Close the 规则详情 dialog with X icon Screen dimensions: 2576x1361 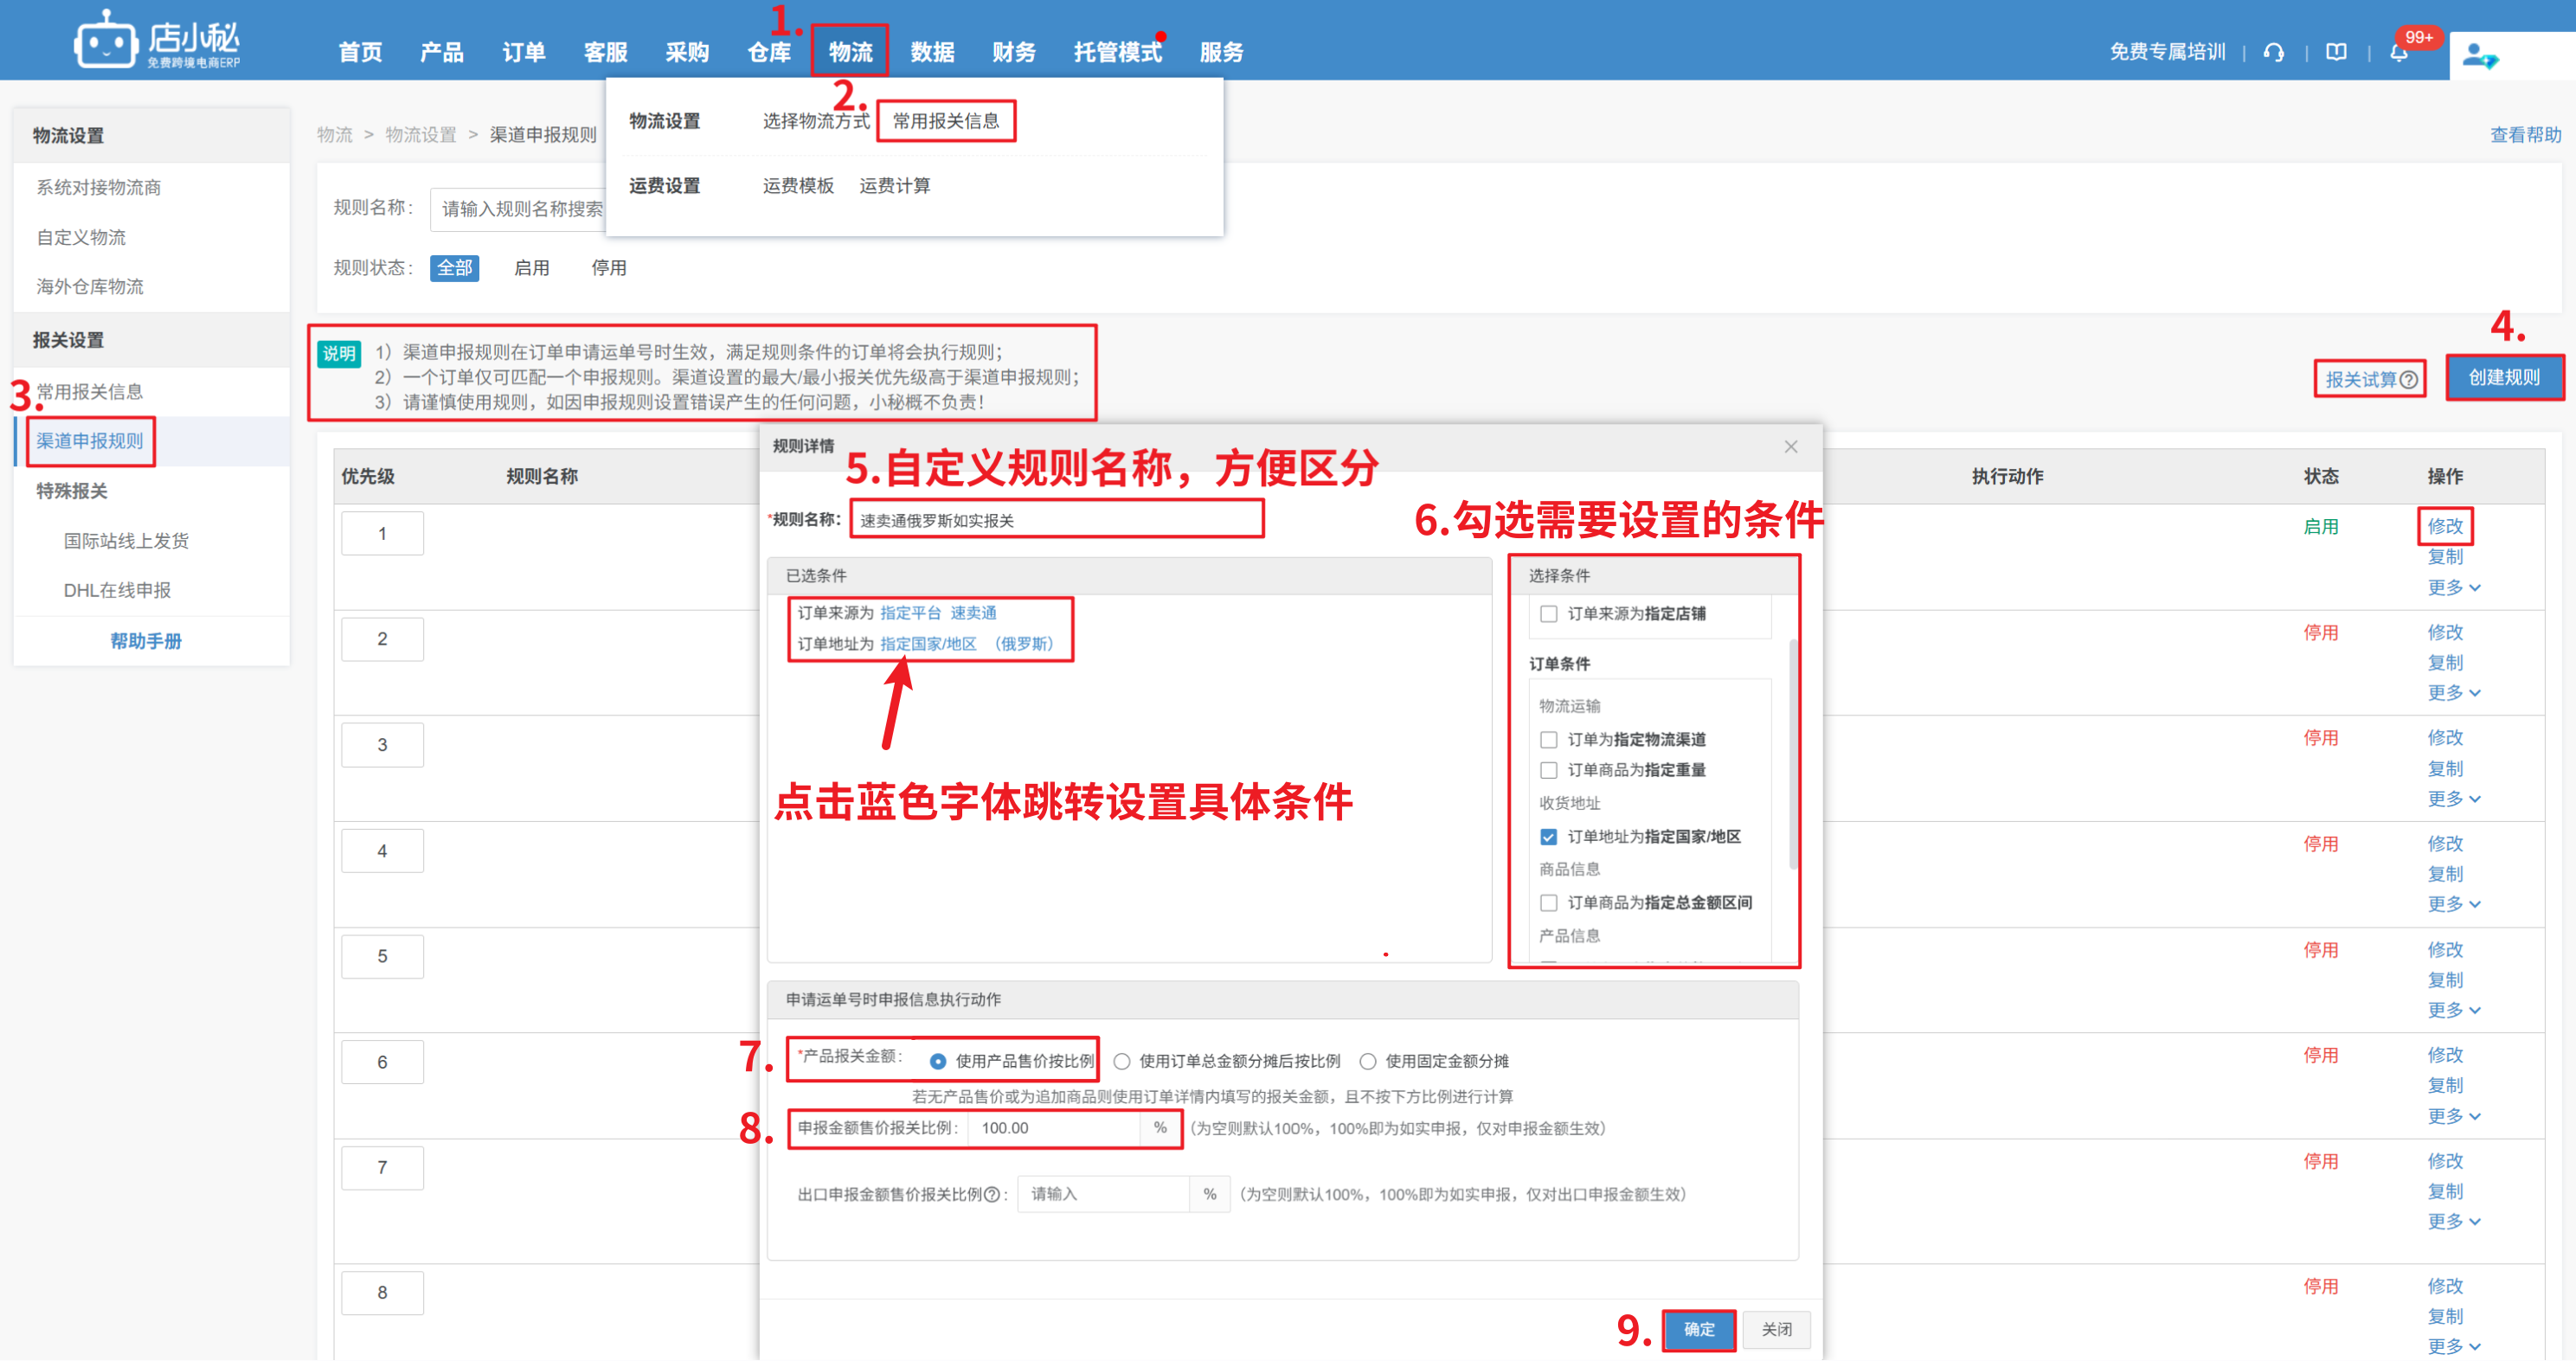point(1790,447)
